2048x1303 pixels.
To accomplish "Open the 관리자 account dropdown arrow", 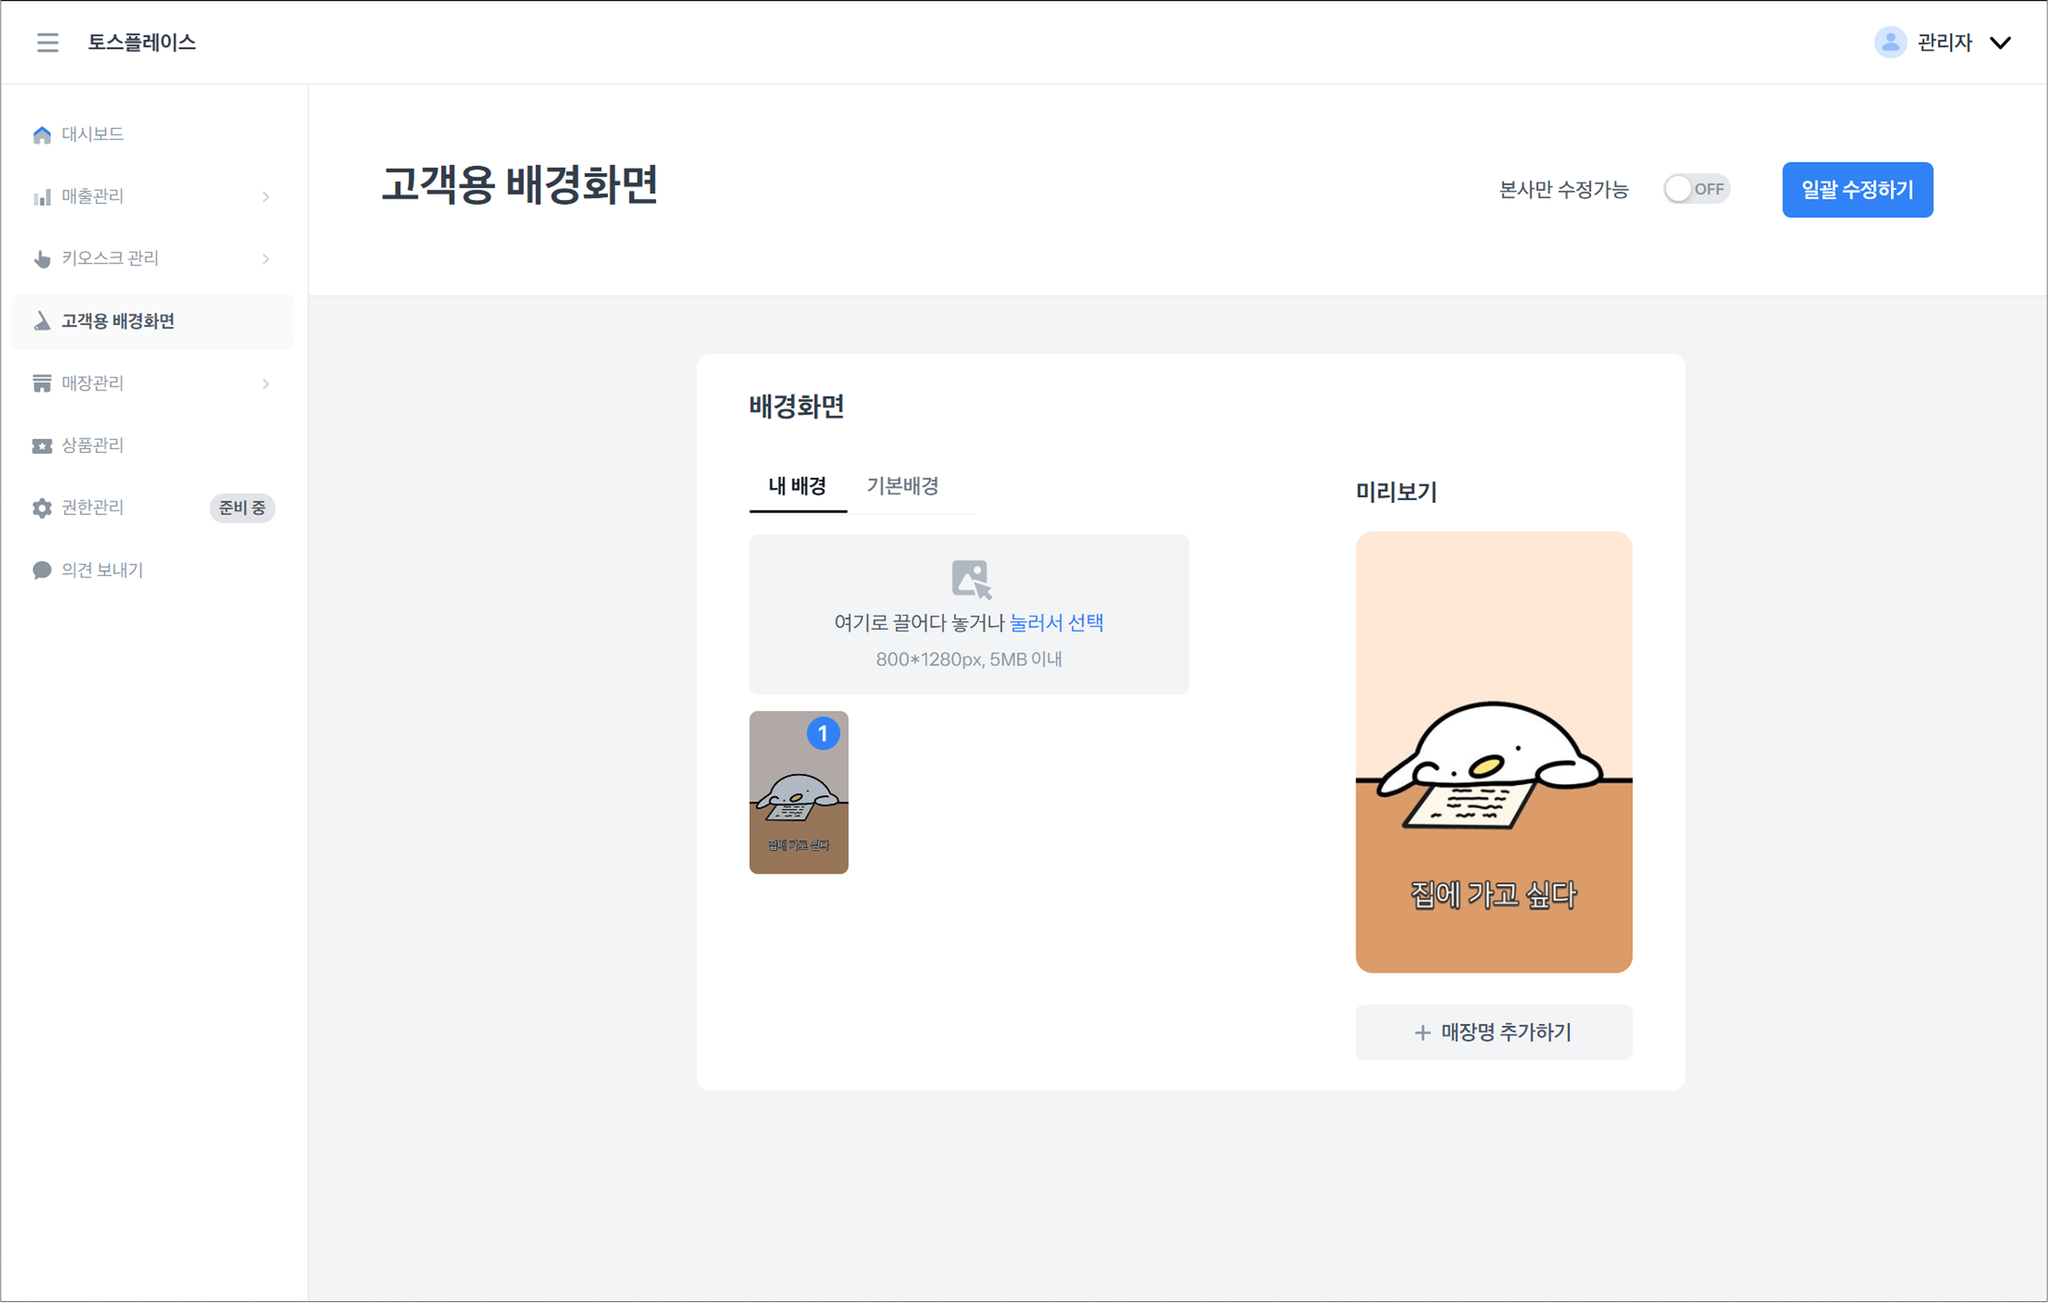I will click(x=2000, y=43).
